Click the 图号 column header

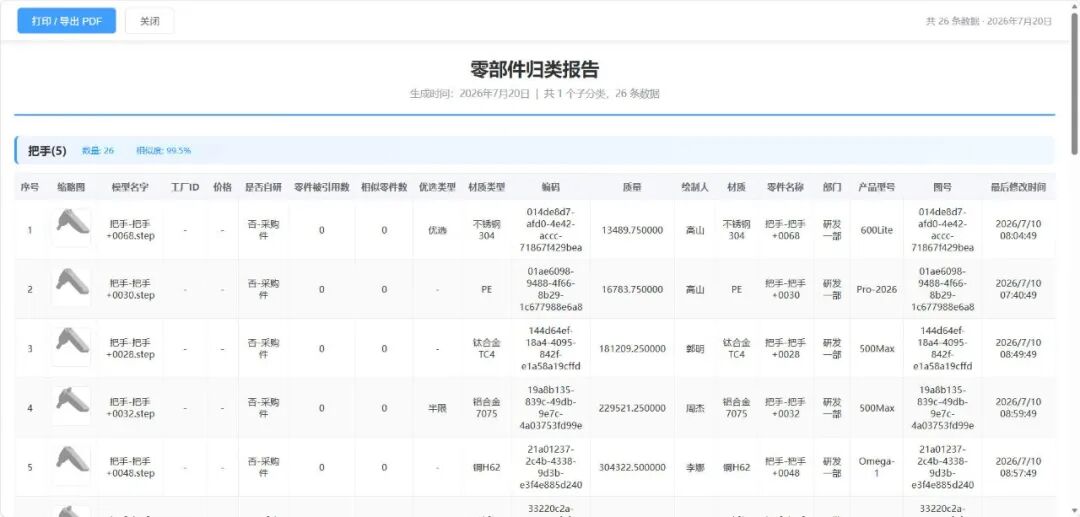942,187
